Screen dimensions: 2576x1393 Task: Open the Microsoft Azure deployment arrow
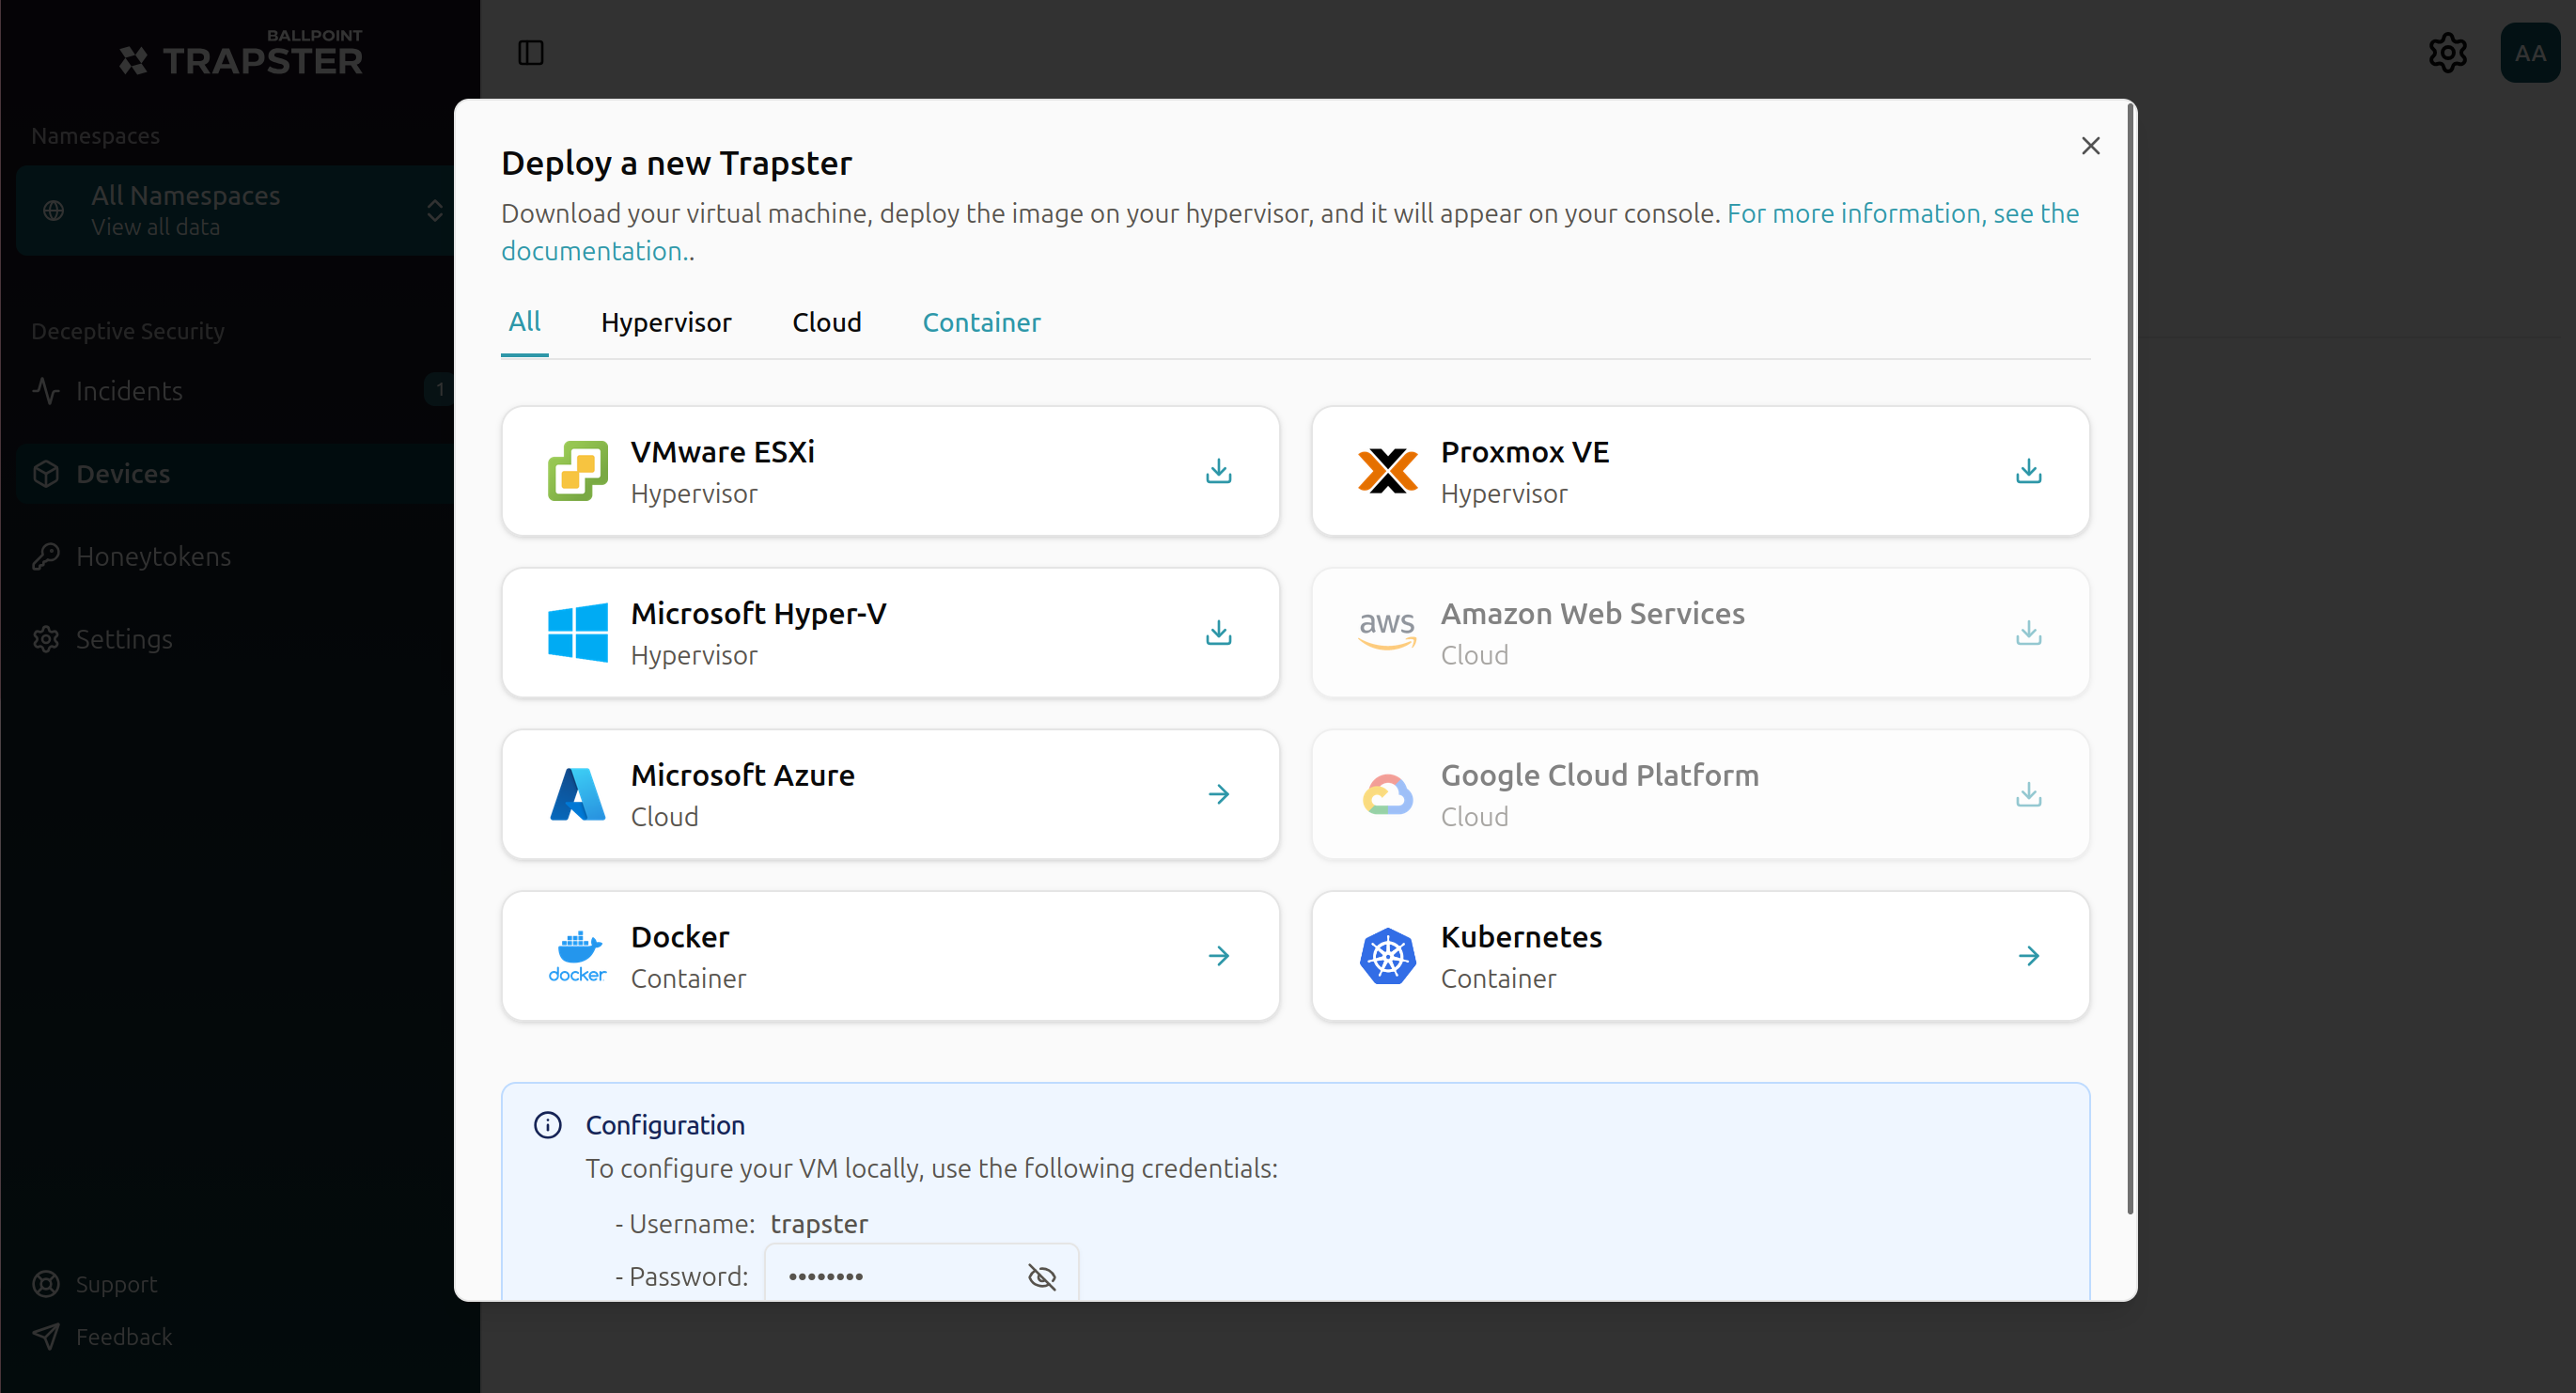[x=1218, y=794]
